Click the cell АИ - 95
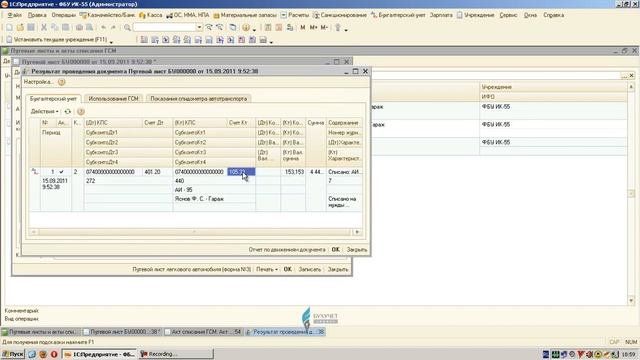Image resolution: width=640 pixels, height=360 pixels. pyautogui.click(x=214, y=190)
